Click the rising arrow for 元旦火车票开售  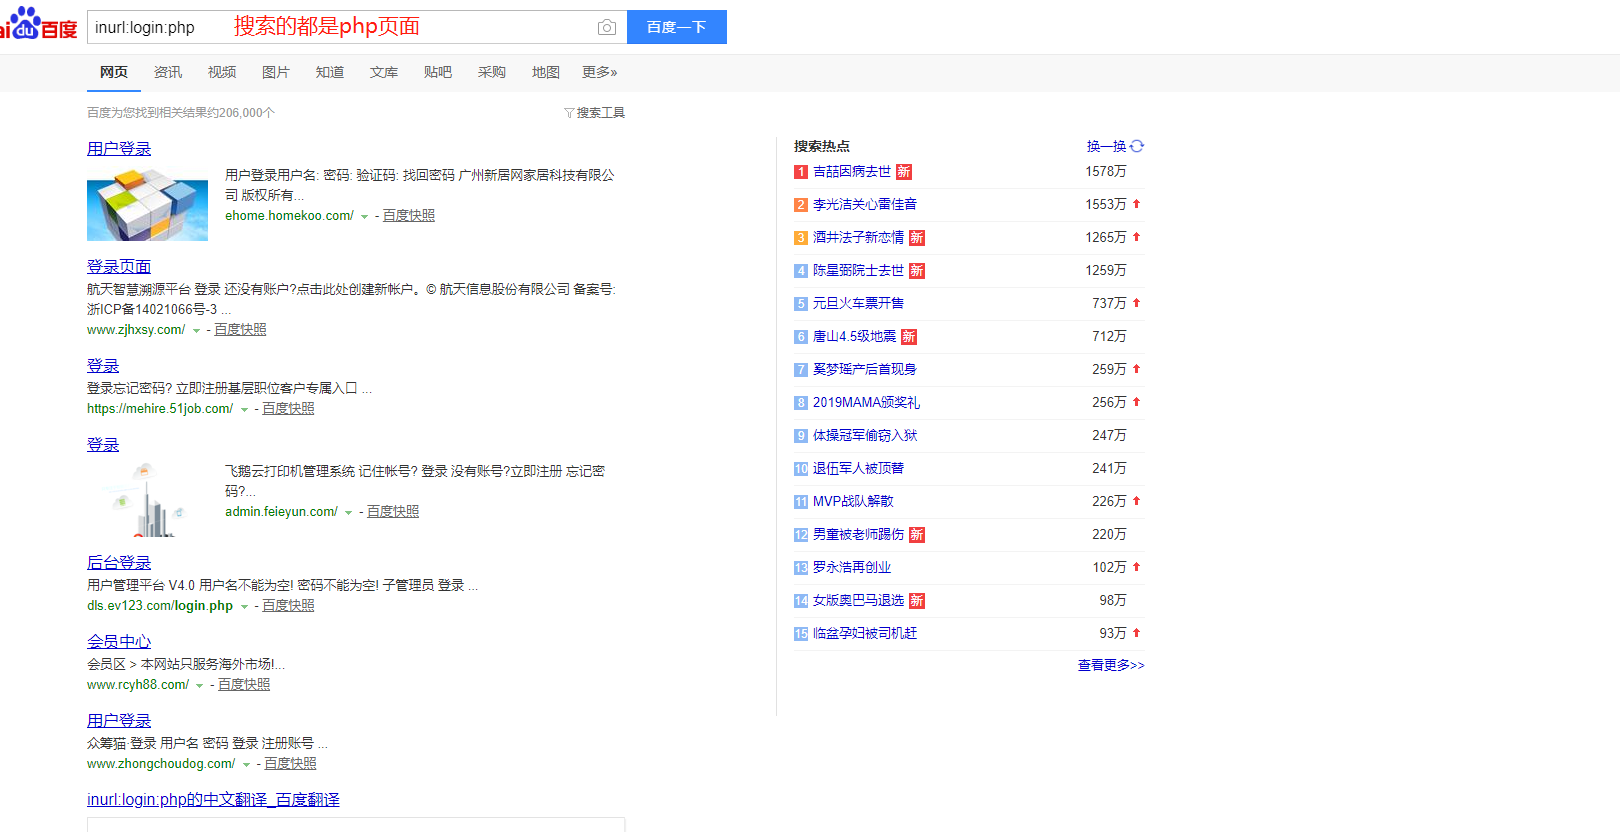[1137, 303]
